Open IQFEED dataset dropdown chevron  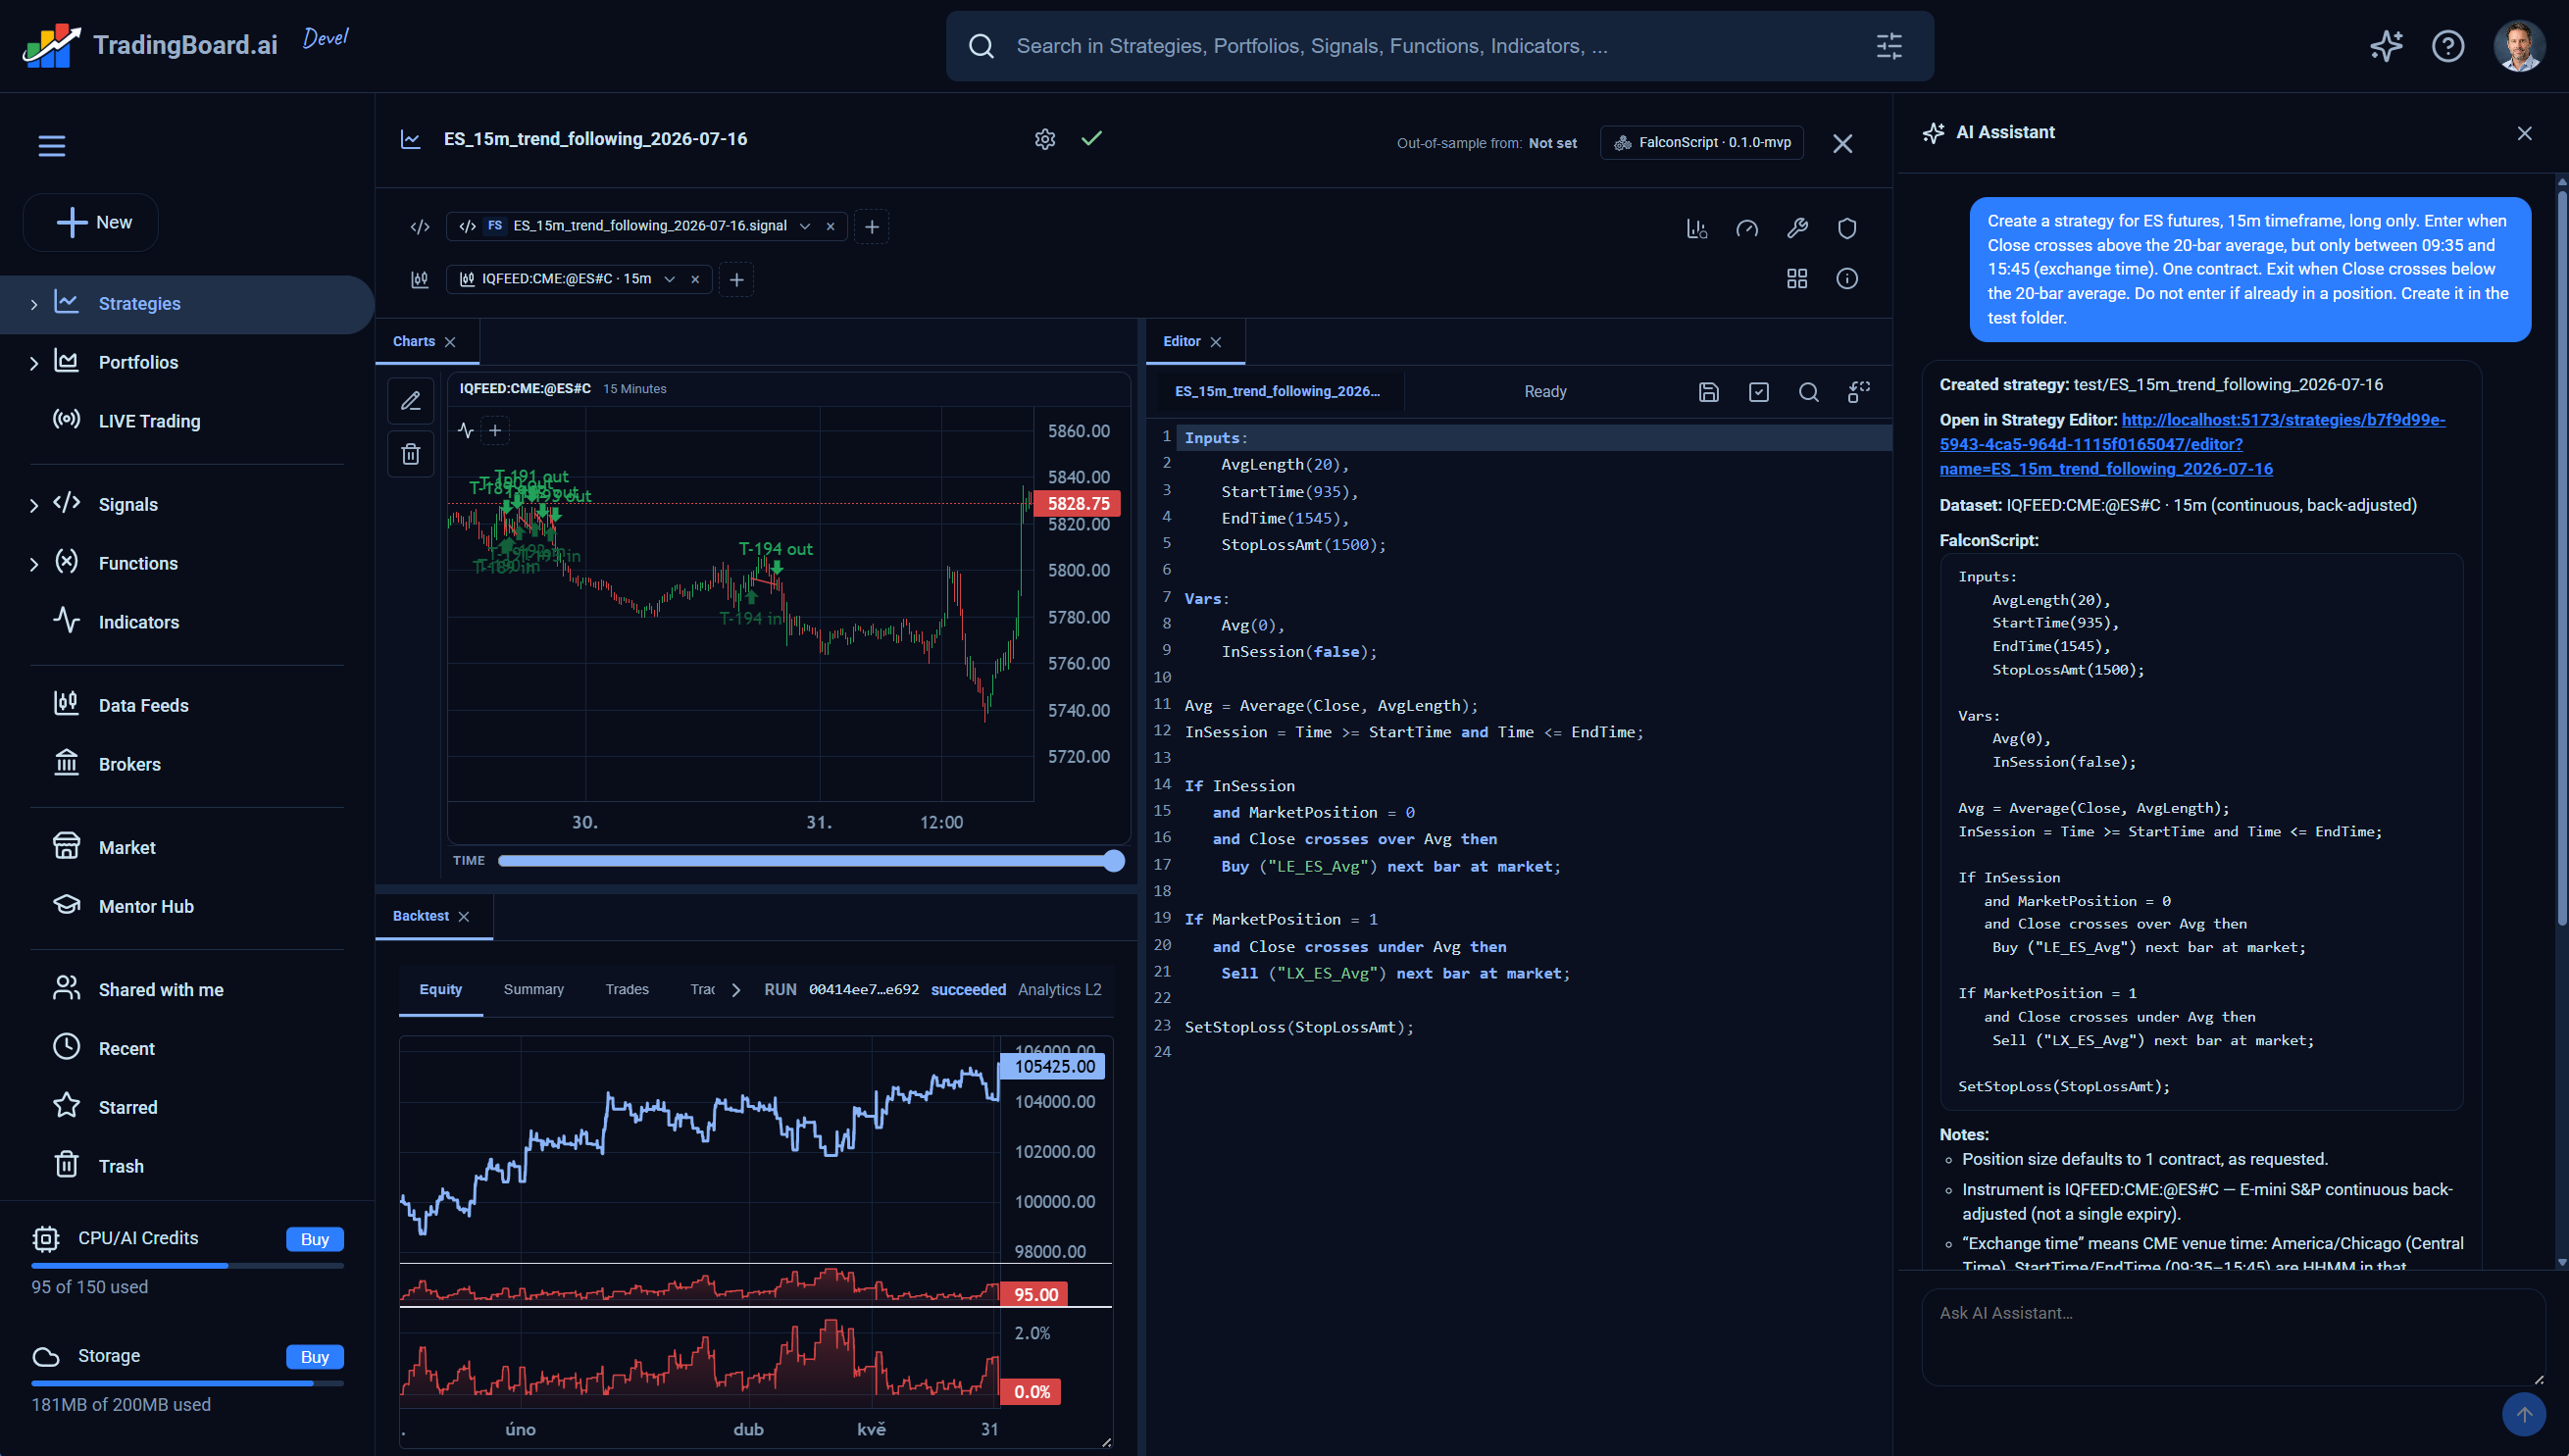pos(670,279)
